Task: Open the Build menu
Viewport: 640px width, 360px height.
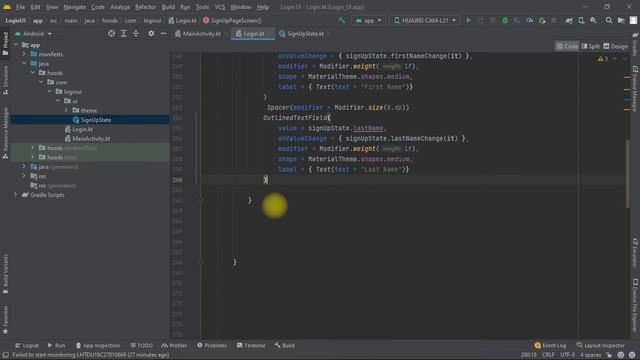Action: click(x=168, y=7)
